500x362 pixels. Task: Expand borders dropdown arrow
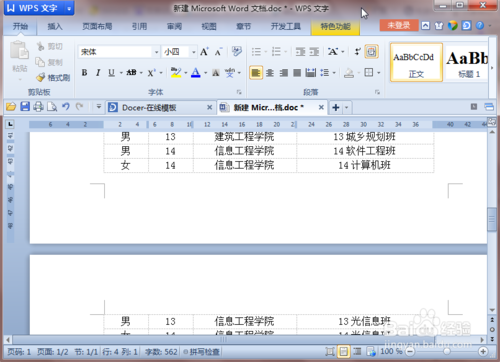point(378,73)
